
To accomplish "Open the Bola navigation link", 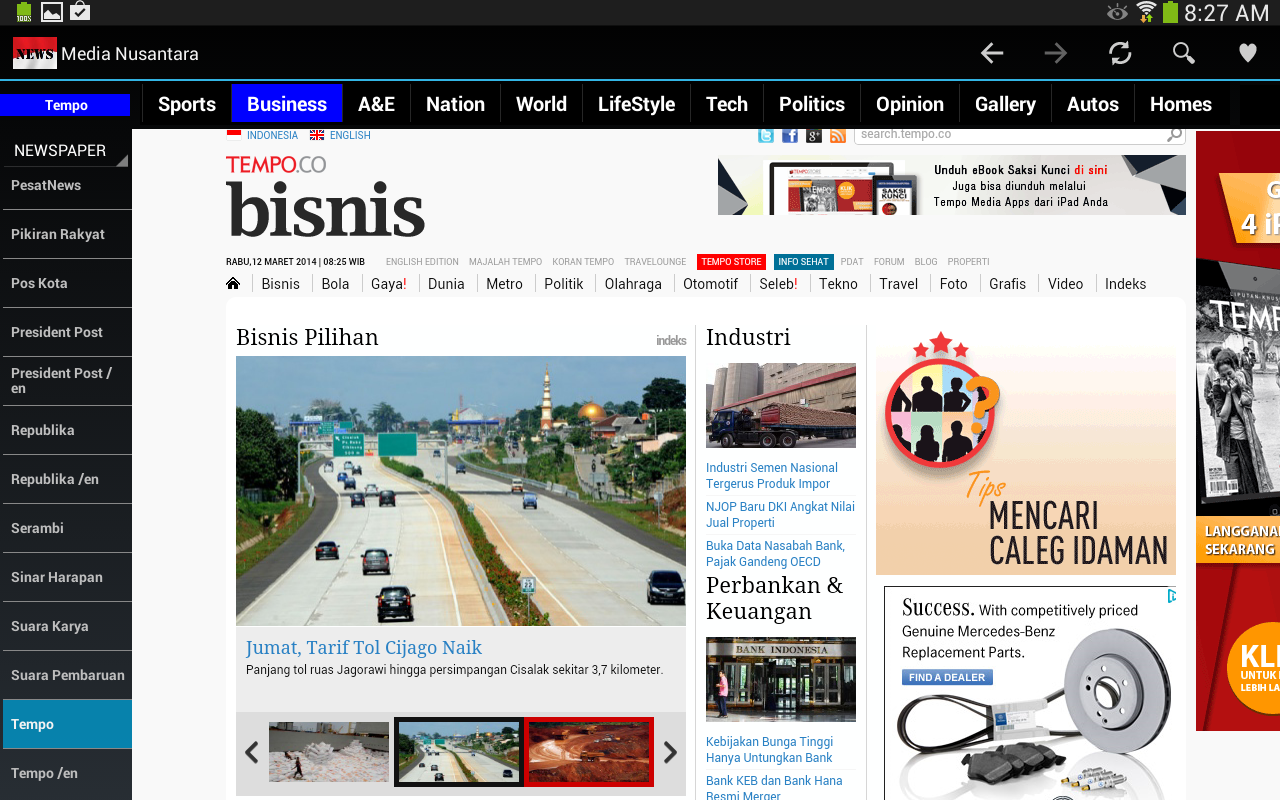I will tap(335, 284).
